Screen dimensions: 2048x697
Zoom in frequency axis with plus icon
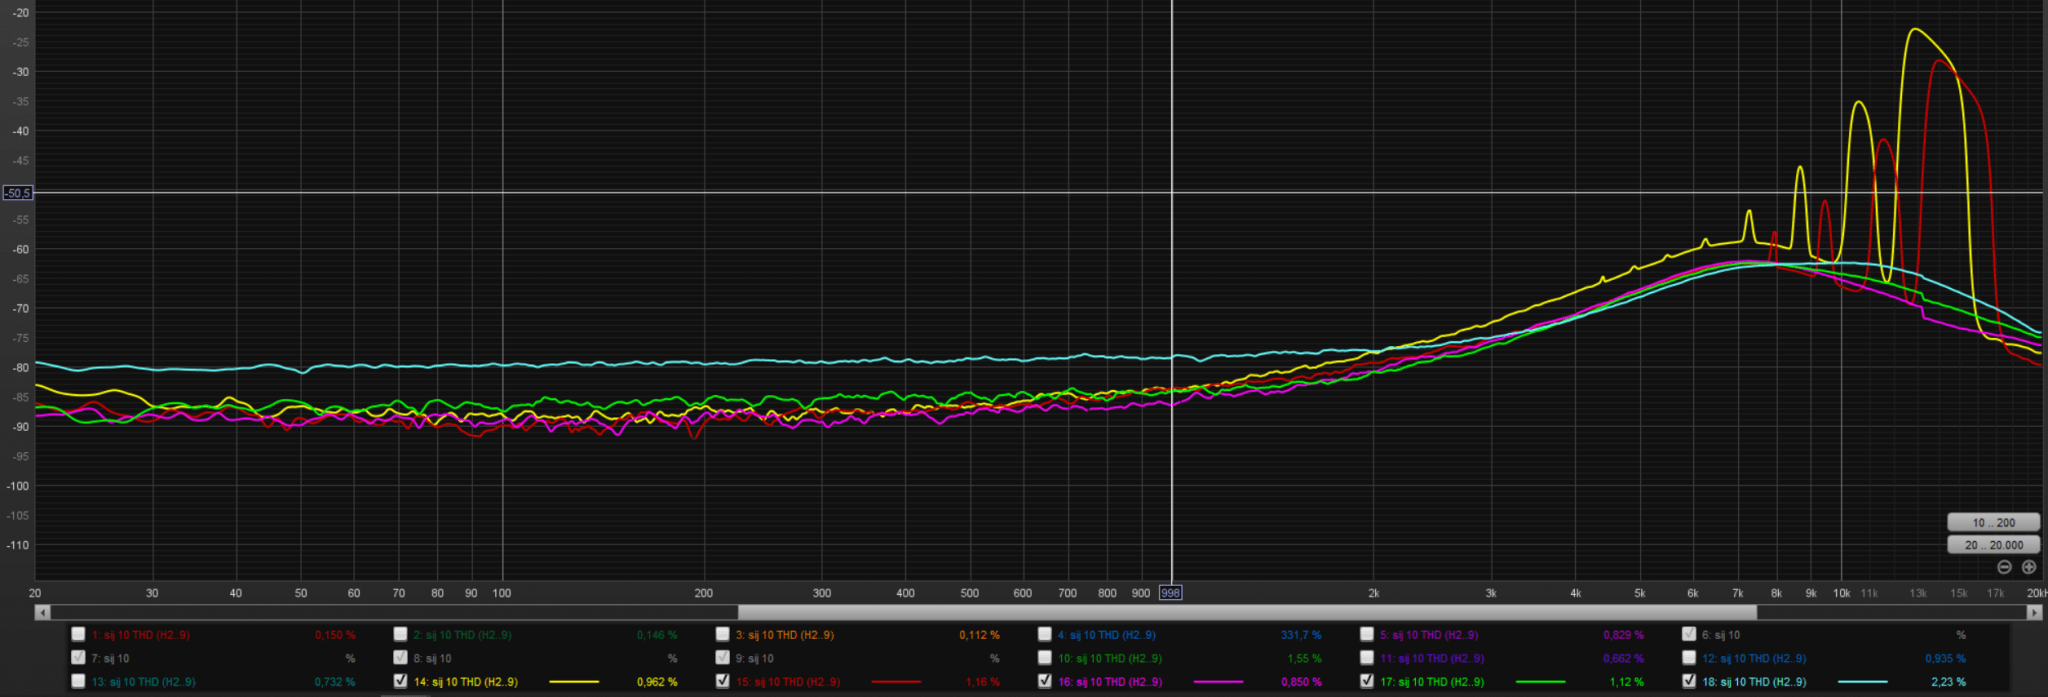coord(2029,567)
